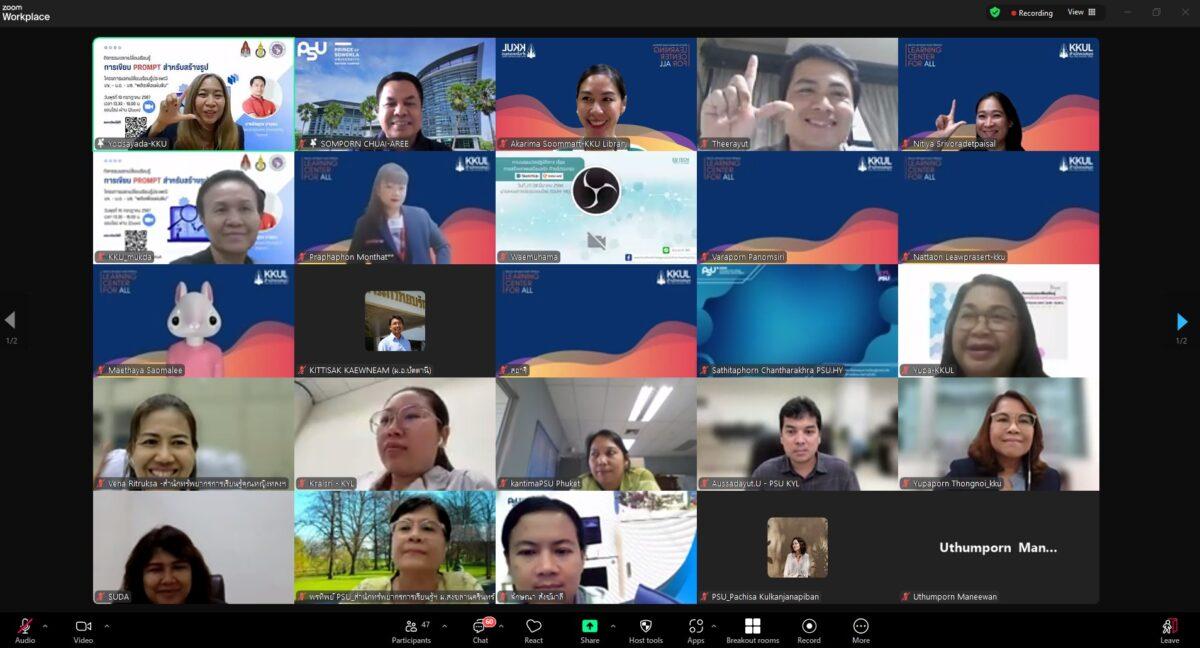Unmute microphone with the Audio button
The height and width of the screenshot is (648, 1200).
(25, 629)
